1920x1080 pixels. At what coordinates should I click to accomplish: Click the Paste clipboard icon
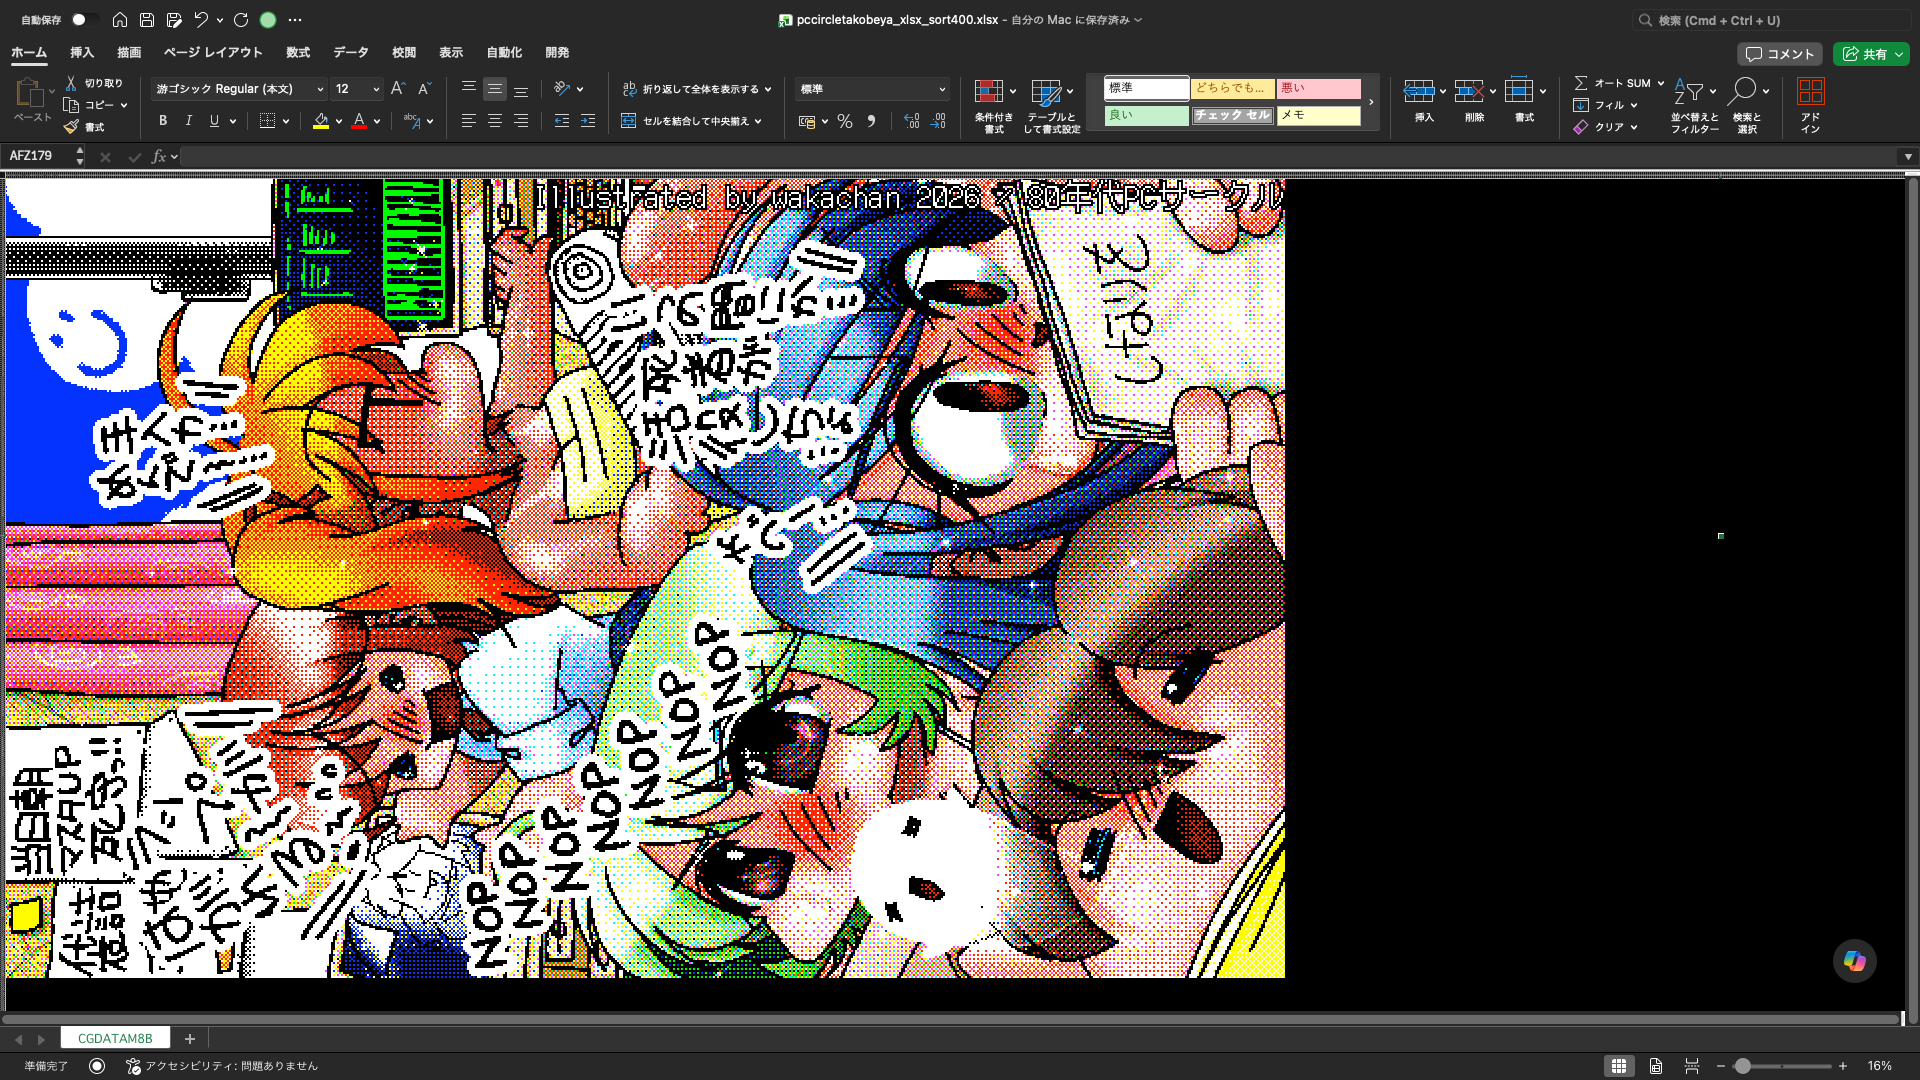[x=28, y=93]
